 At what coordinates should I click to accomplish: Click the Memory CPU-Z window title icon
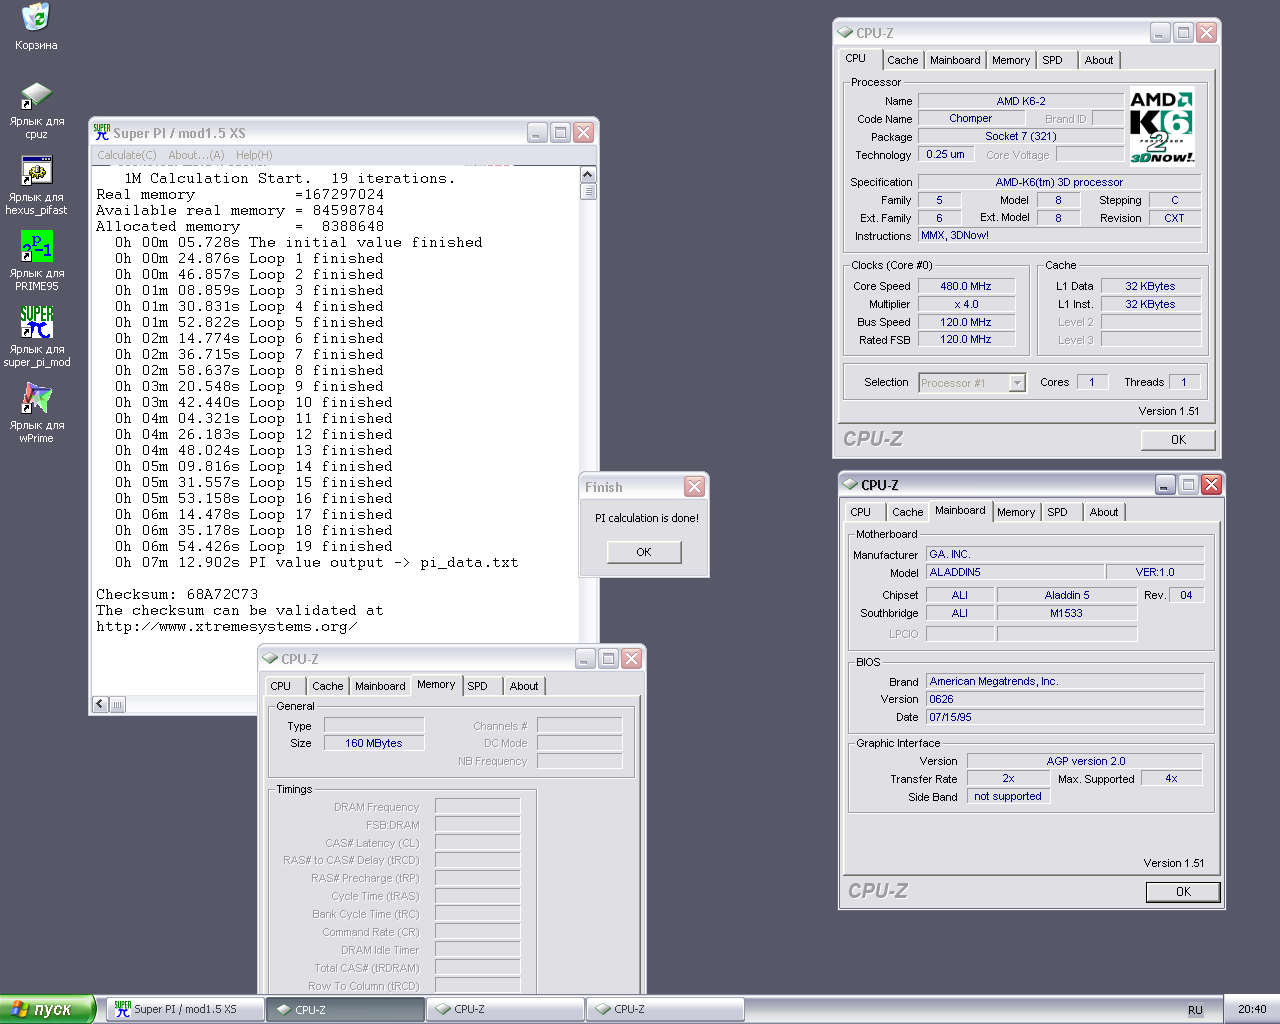click(x=270, y=659)
